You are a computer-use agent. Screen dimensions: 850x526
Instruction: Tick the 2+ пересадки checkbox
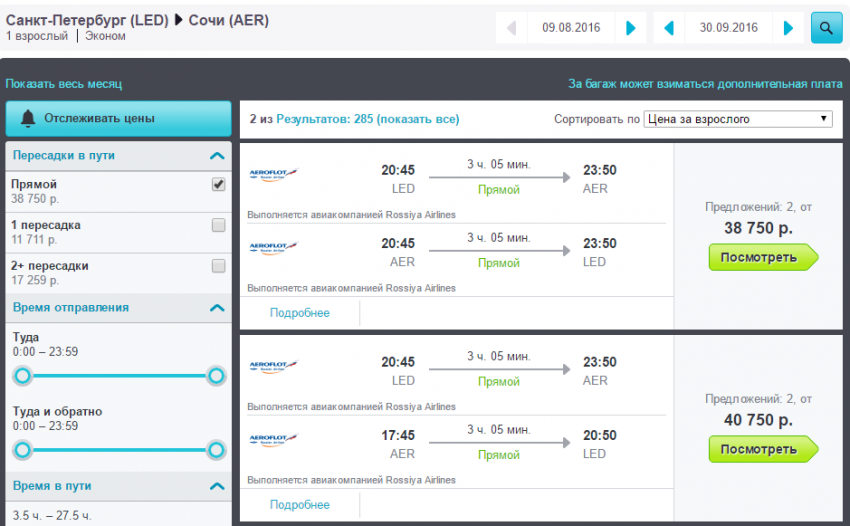pyautogui.click(x=218, y=266)
